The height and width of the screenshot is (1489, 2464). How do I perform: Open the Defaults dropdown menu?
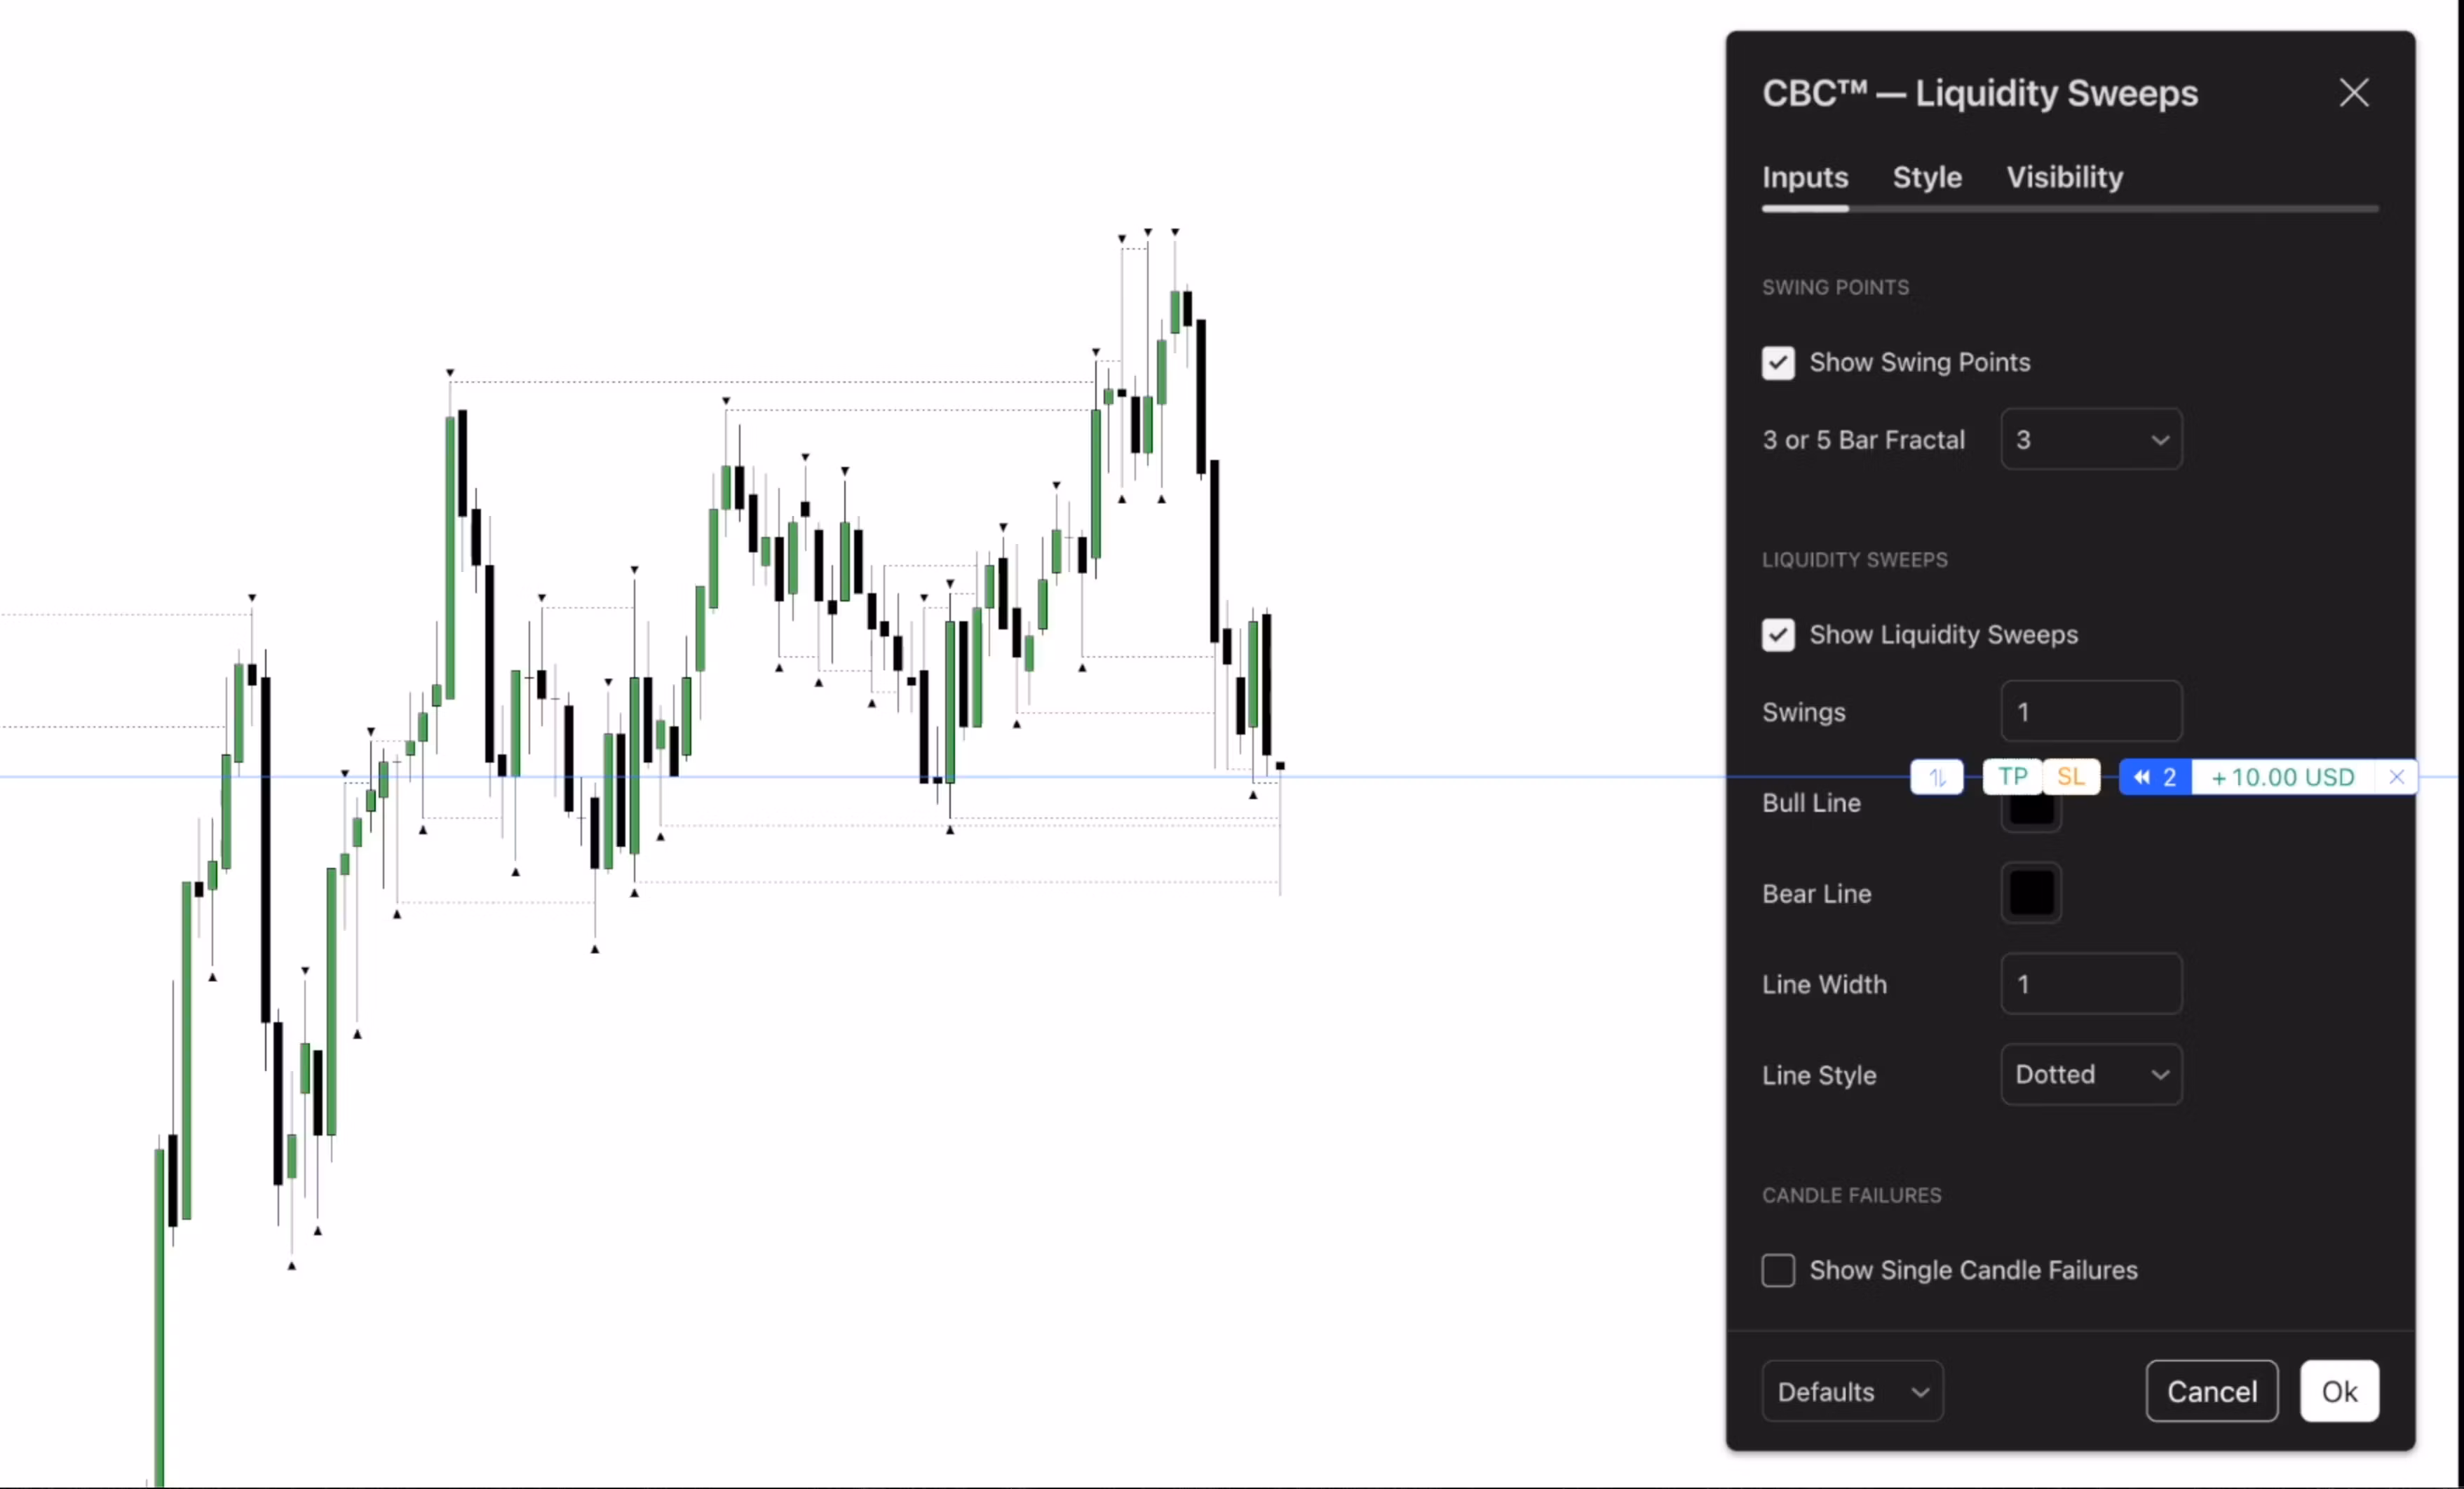(x=1852, y=1391)
